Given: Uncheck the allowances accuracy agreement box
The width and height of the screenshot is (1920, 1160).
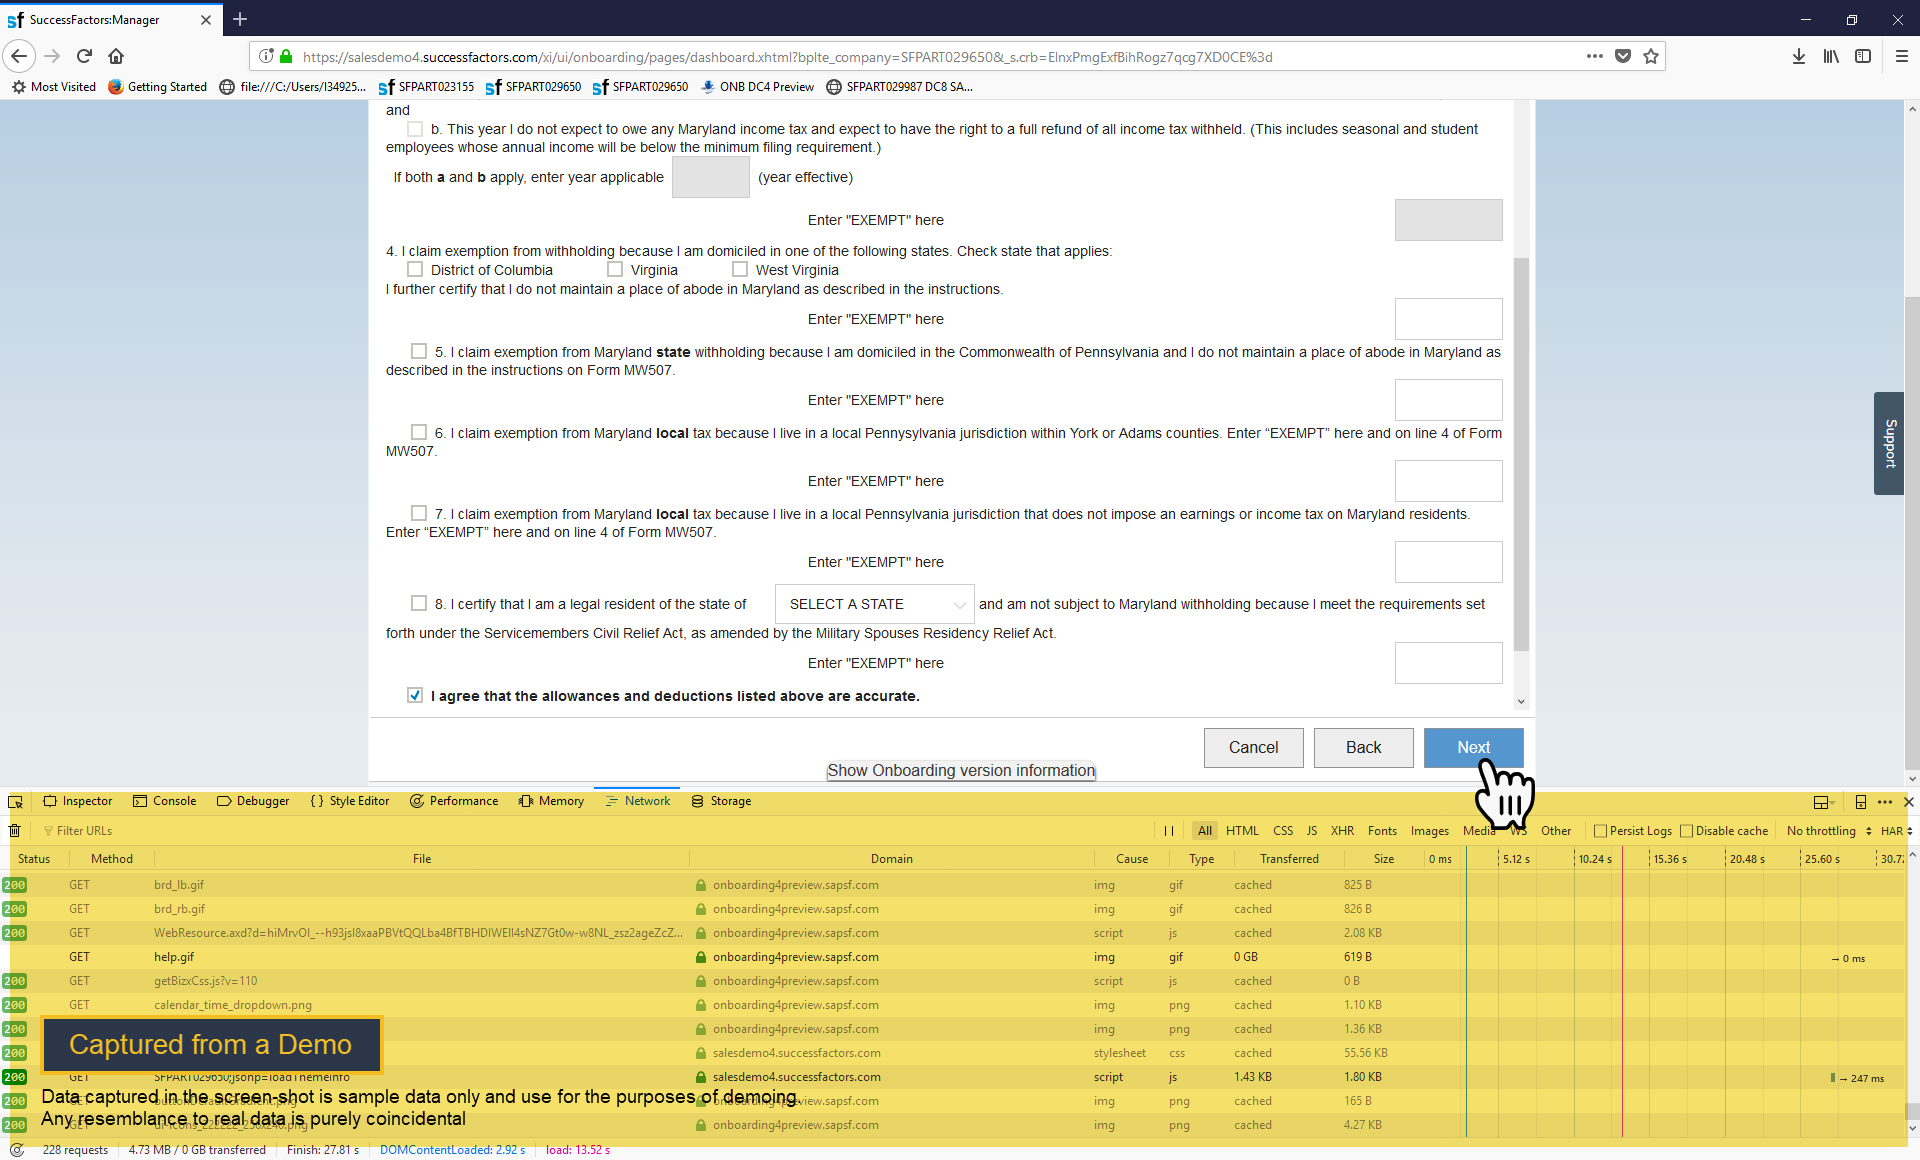Looking at the screenshot, I should [415, 695].
